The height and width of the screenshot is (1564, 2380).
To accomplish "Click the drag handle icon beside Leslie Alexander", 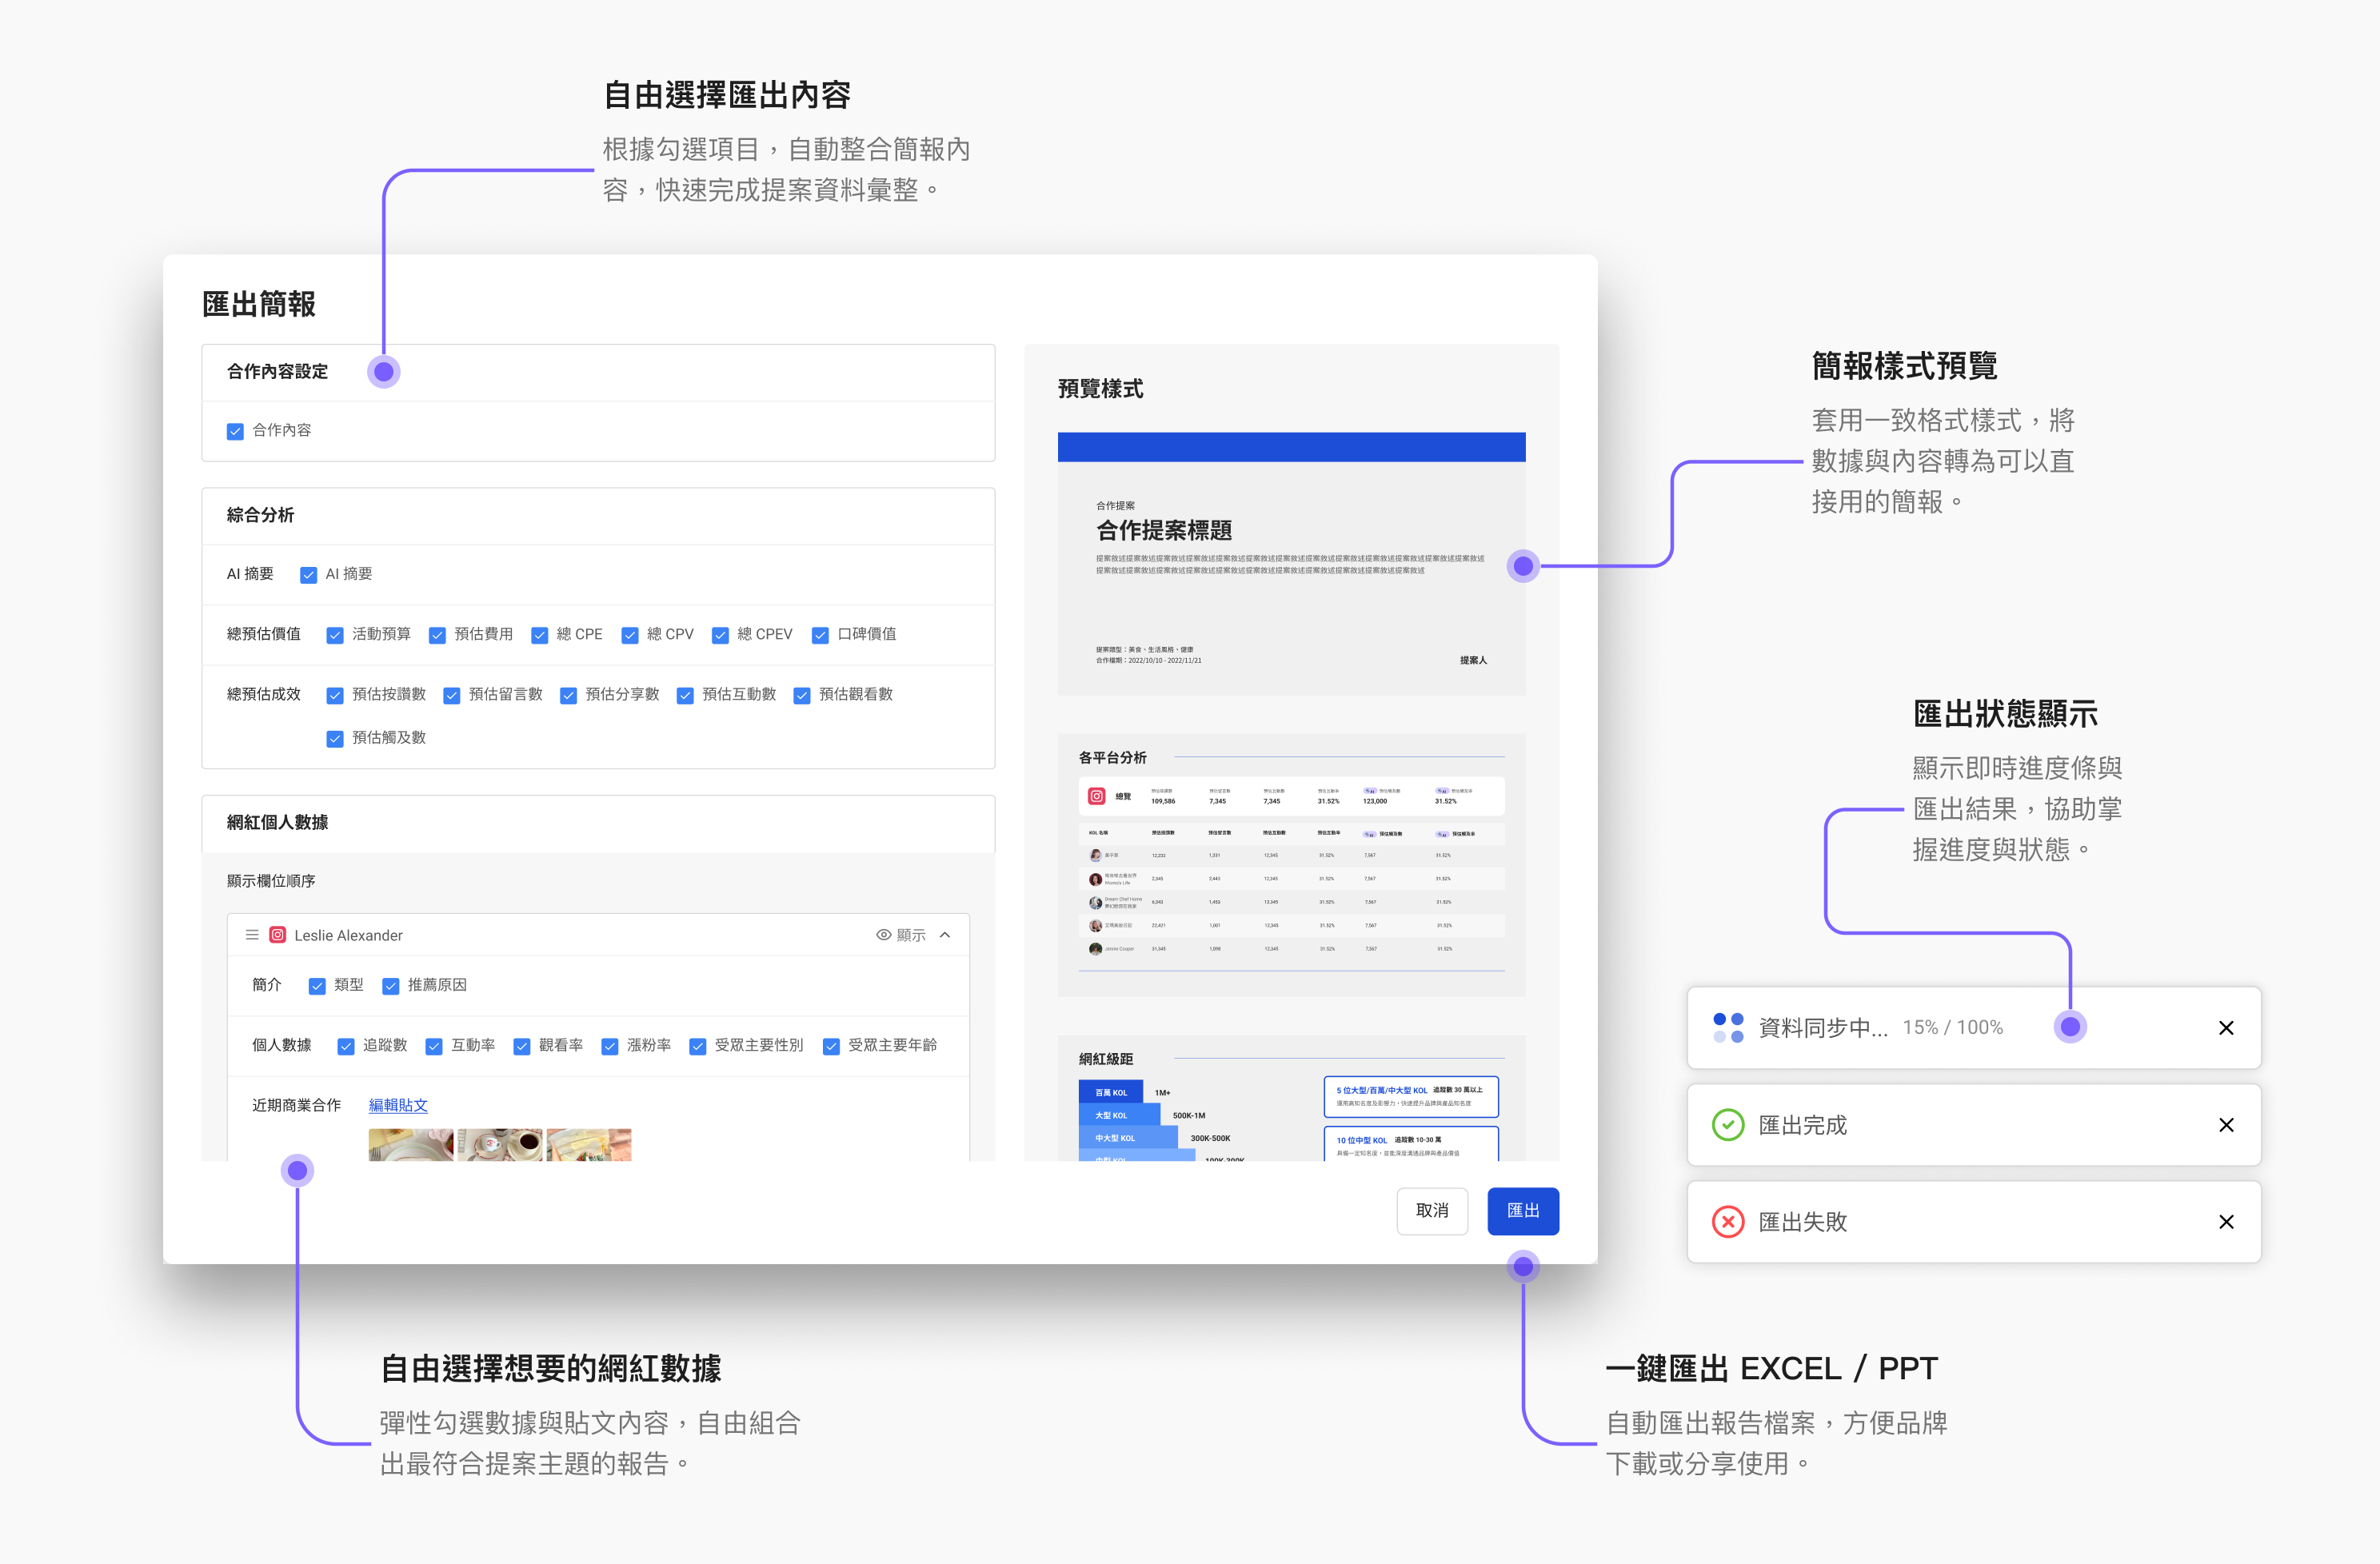I will coord(252,935).
